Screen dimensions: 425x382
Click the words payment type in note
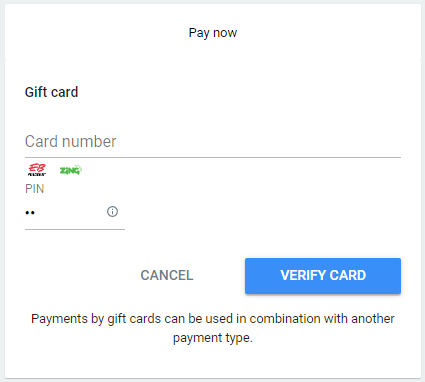tap(212, 338)
